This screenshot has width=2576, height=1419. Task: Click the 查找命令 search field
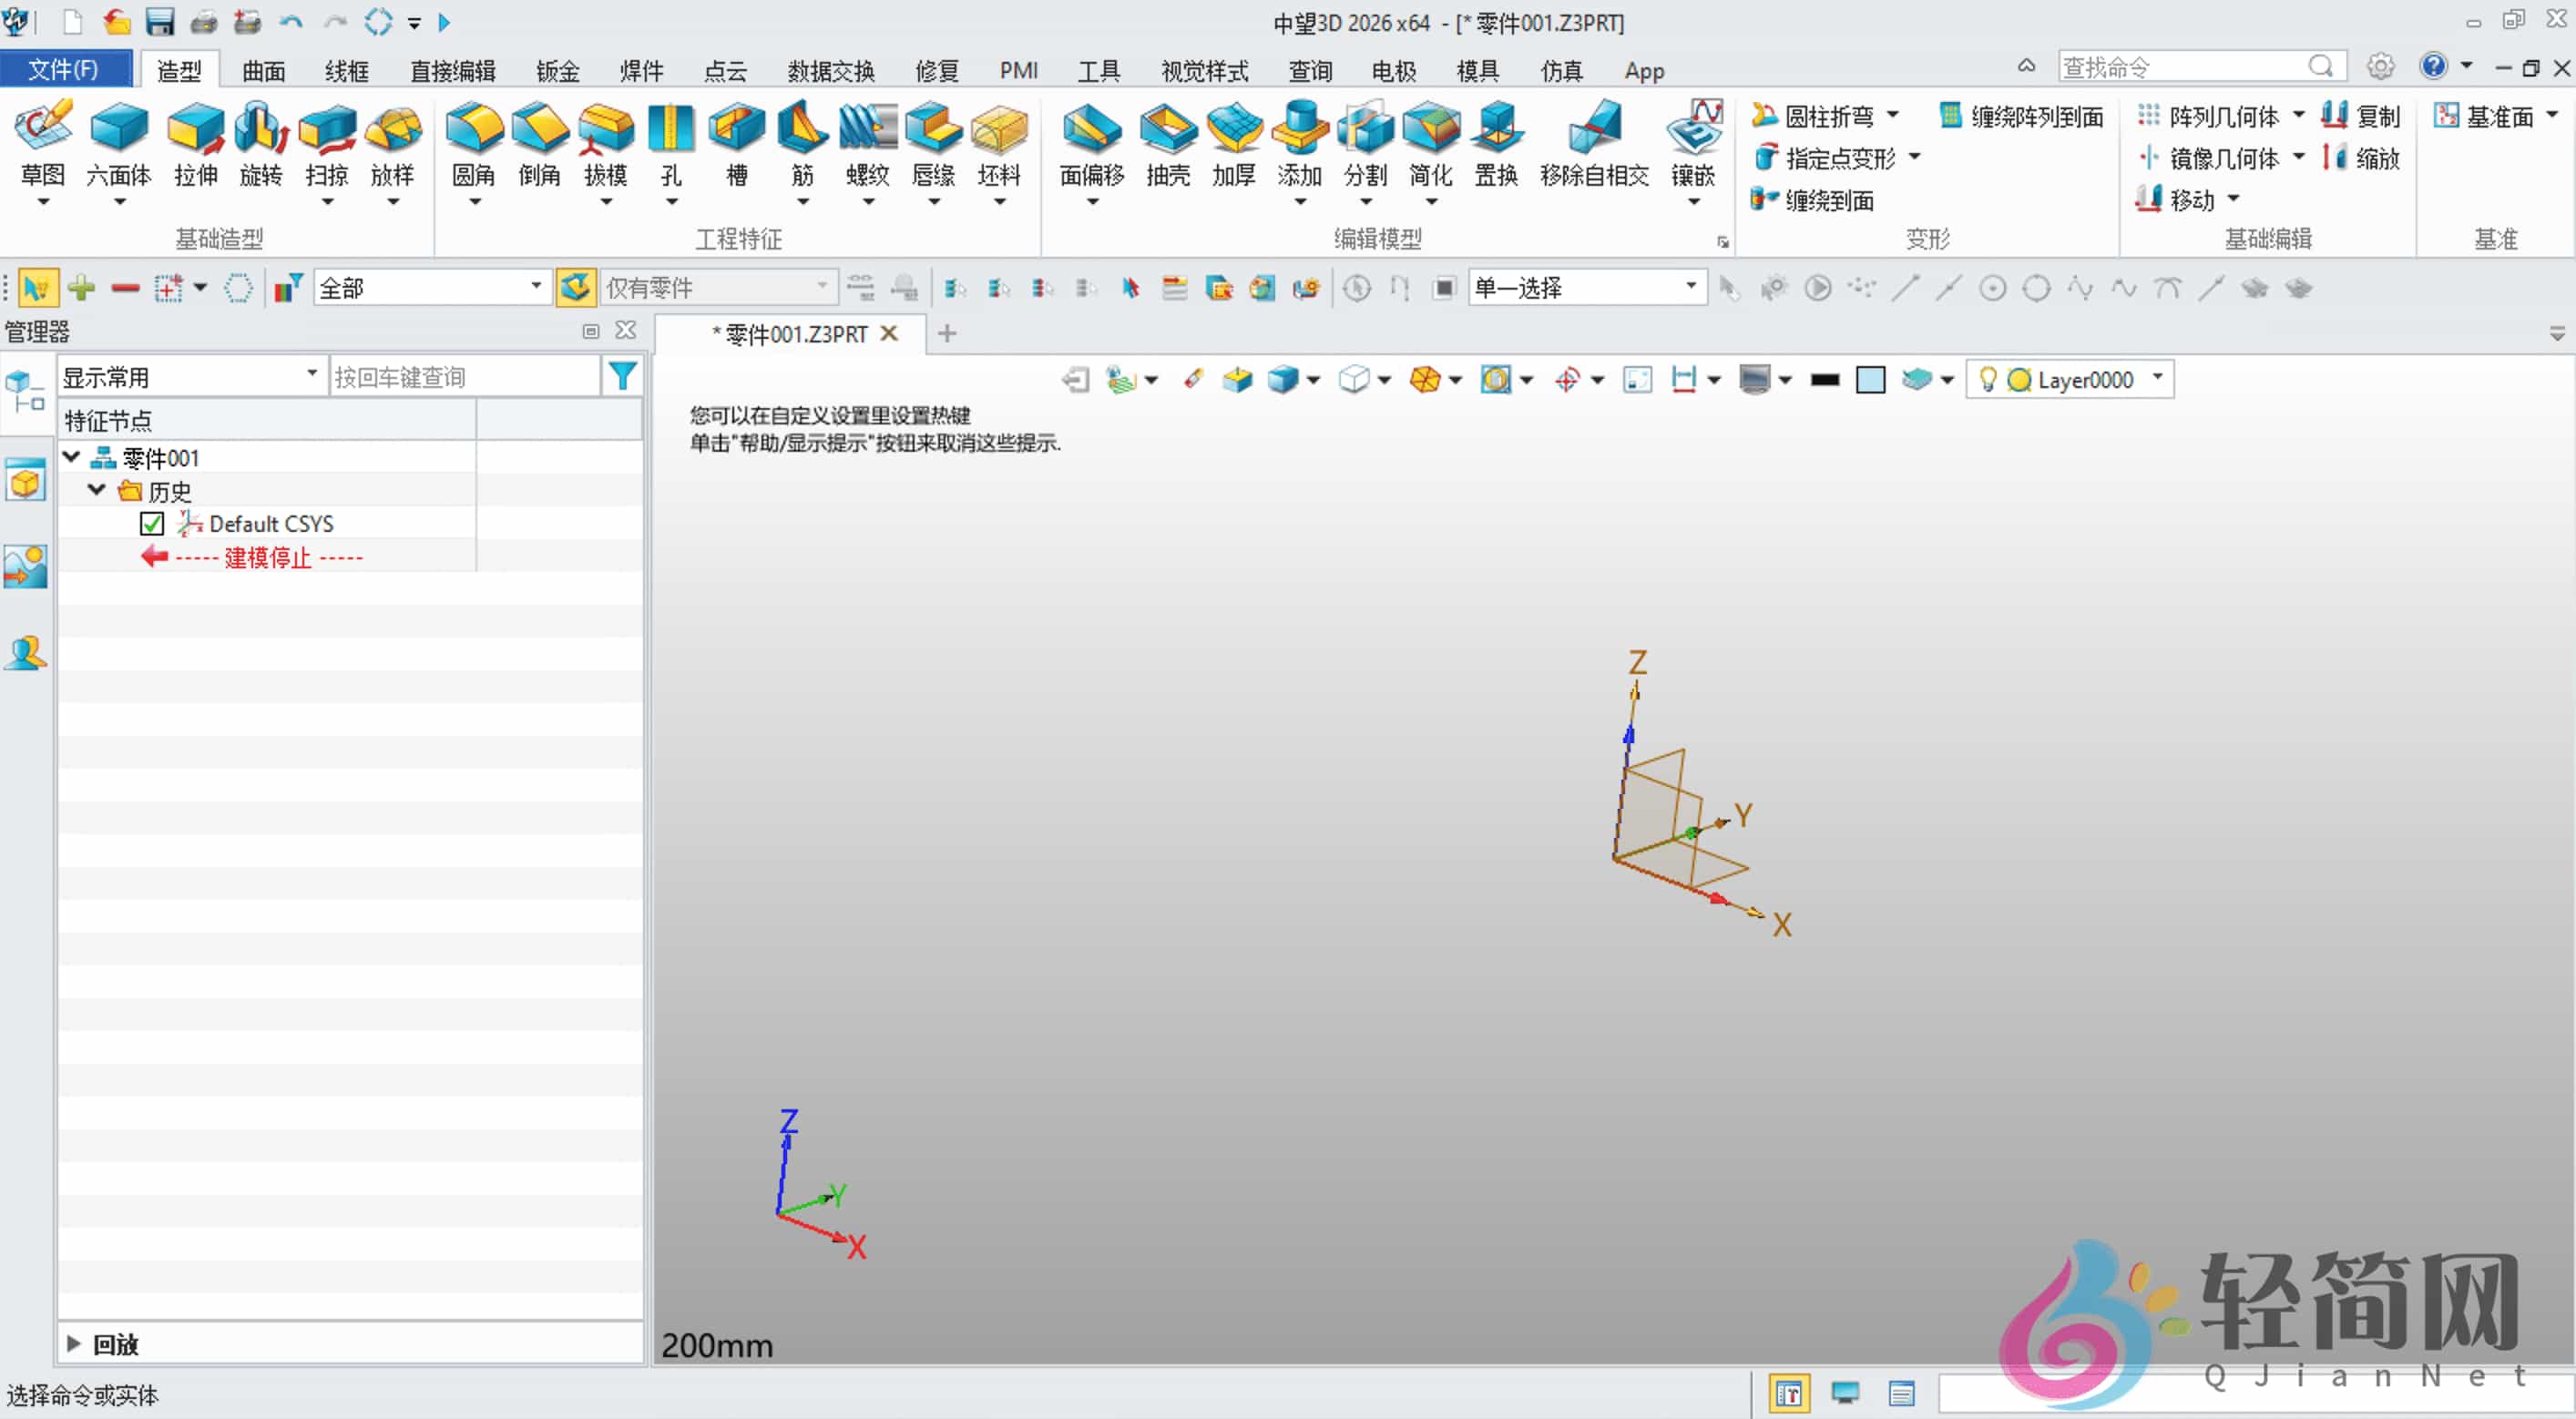click(2180, 65)
